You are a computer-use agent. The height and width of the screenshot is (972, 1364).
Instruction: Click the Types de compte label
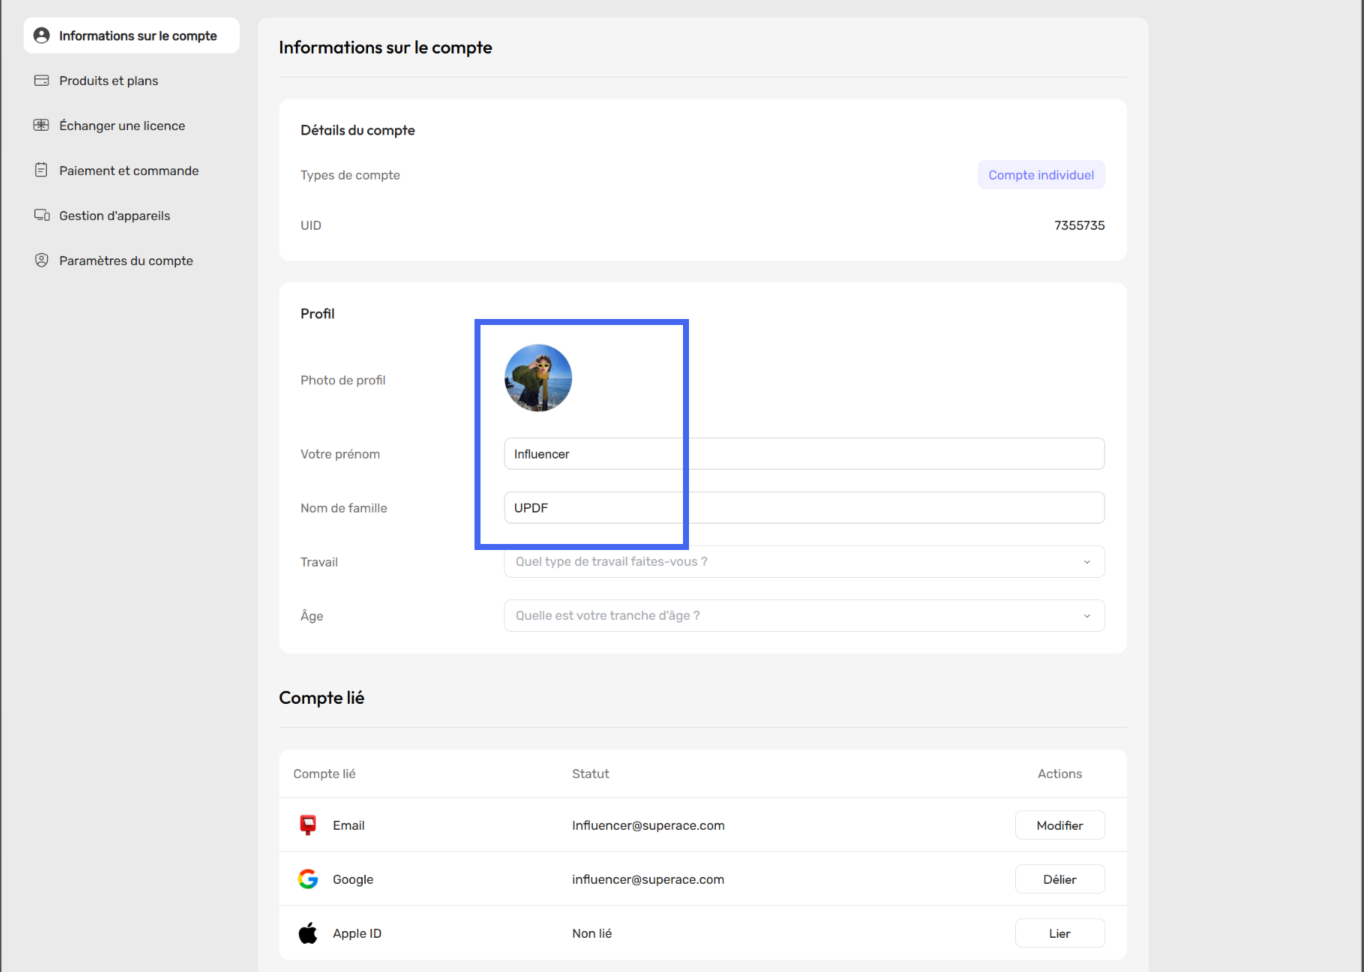(x=350, y=174)
